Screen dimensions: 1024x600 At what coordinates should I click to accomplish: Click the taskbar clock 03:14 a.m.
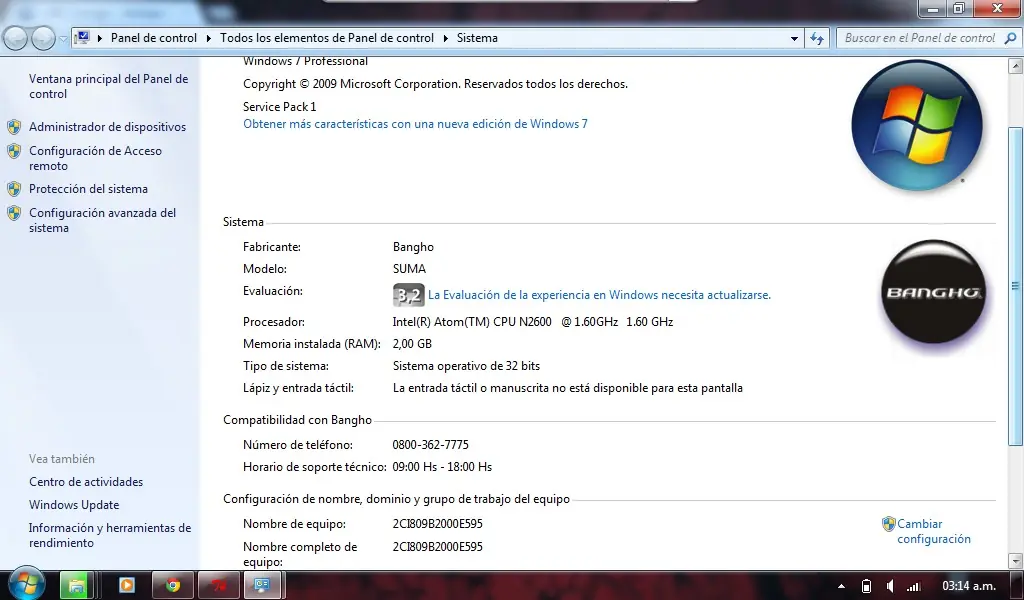[968, 586]
